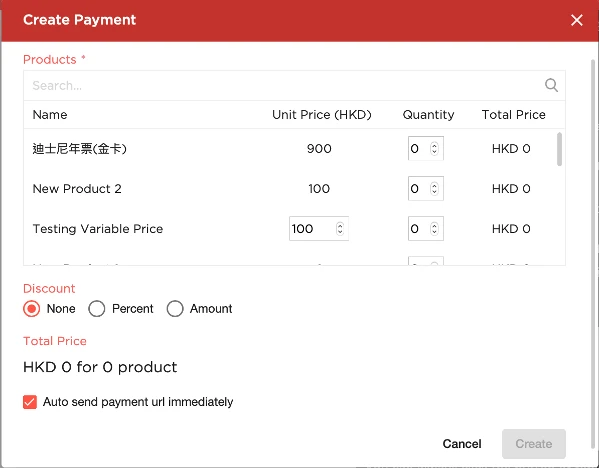Click the product list scrollbar
This screenshot has width=600, height=468.
coord(559,150)
